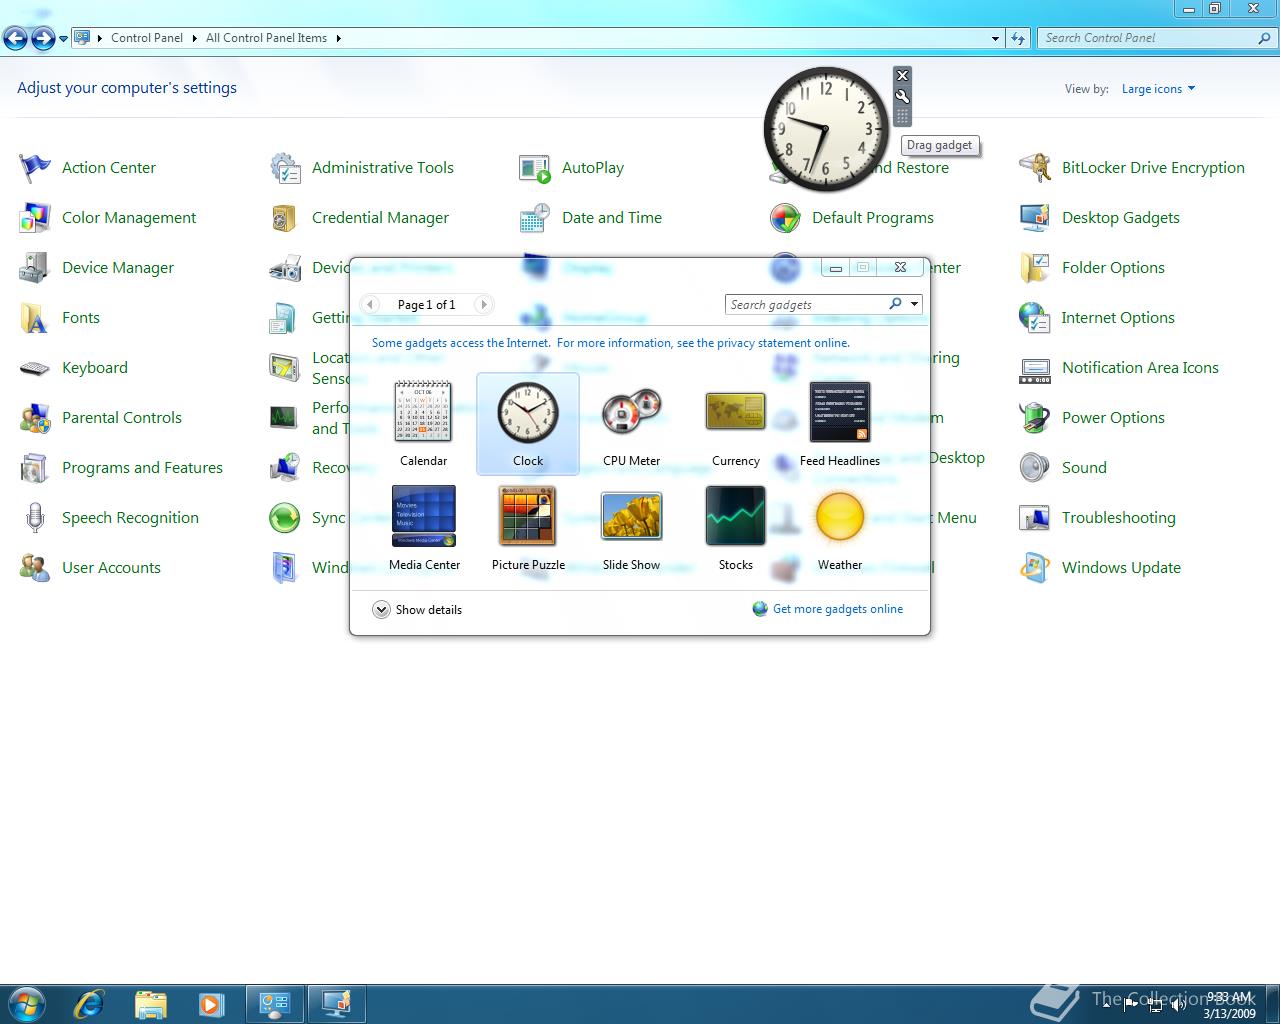The width and height of the screenshot is (1280, 1024).
Task: Open Desktop Gadgets item
Action: pyautogui.click(x=1100, y=218)
